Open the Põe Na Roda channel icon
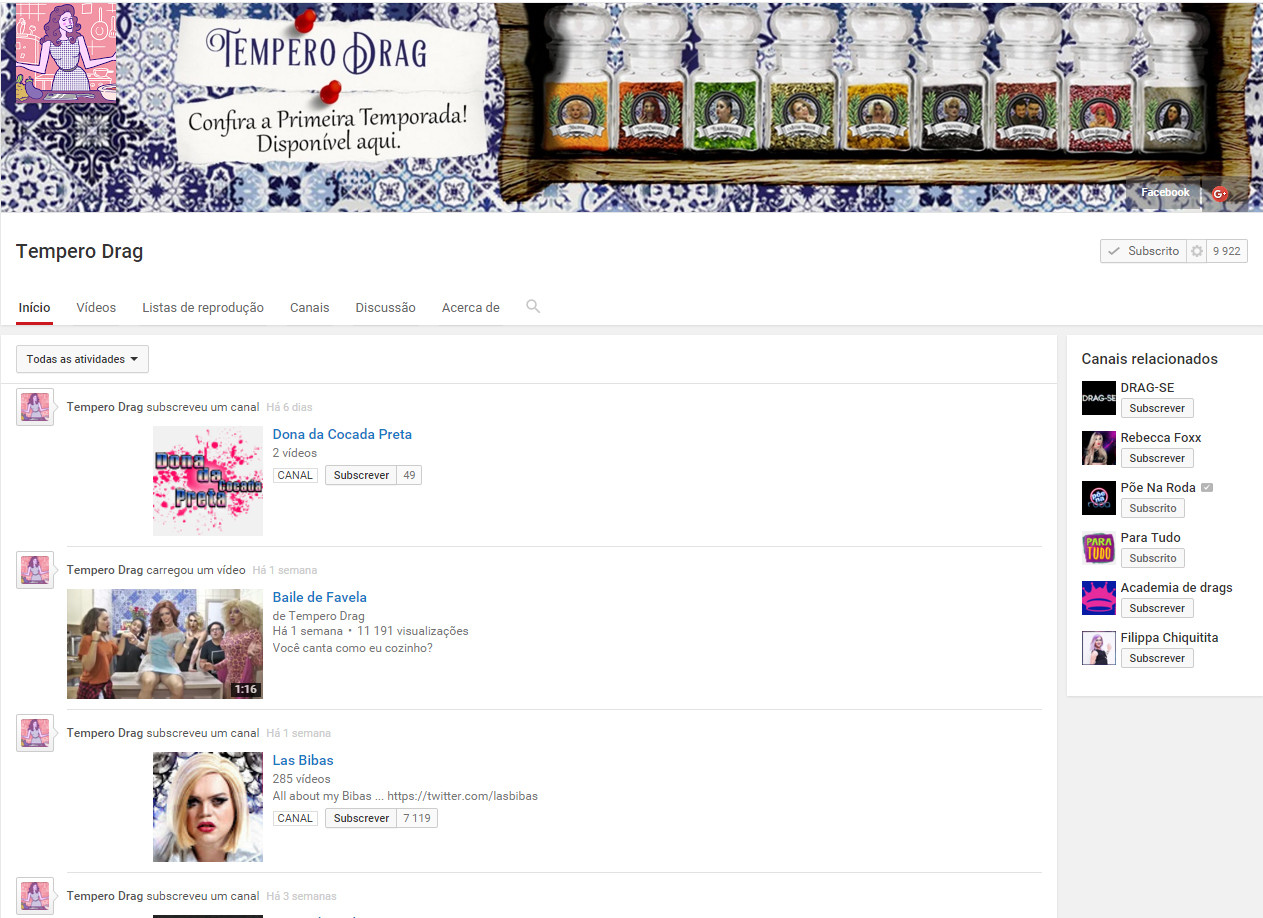Screen dimensions: 1263x918 [1098, 498]
